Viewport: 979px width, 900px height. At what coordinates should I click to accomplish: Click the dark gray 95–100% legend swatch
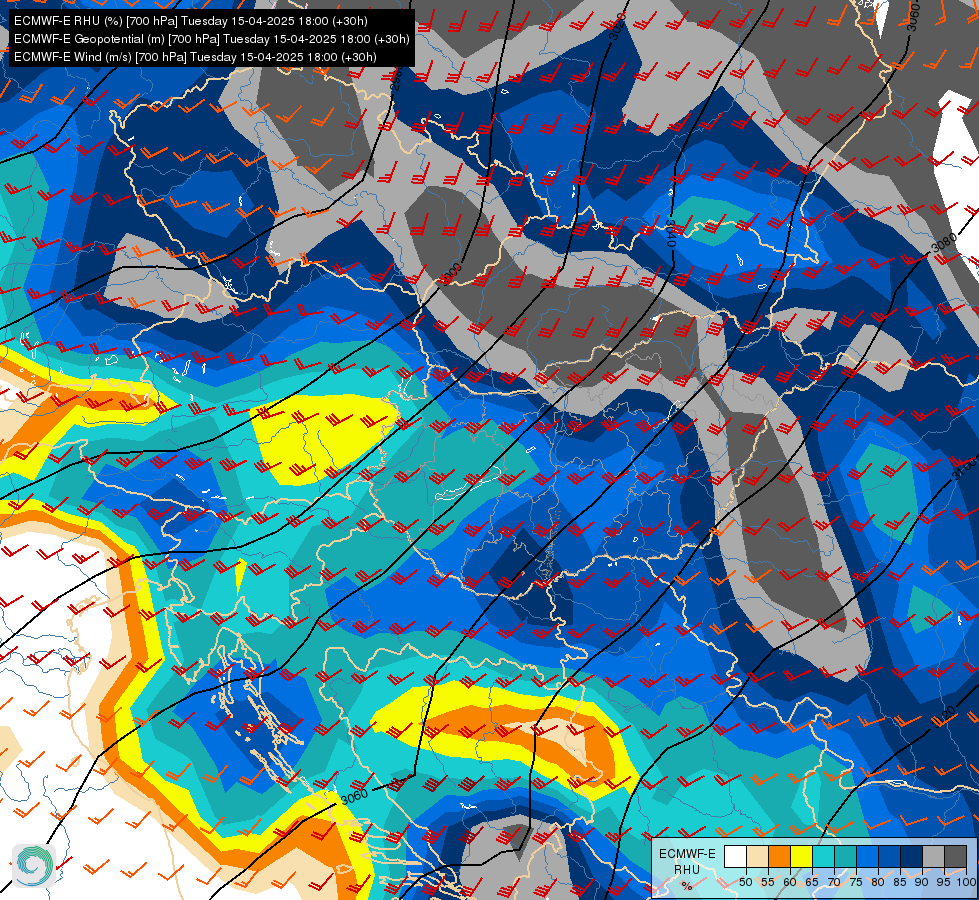pos(955,856)
